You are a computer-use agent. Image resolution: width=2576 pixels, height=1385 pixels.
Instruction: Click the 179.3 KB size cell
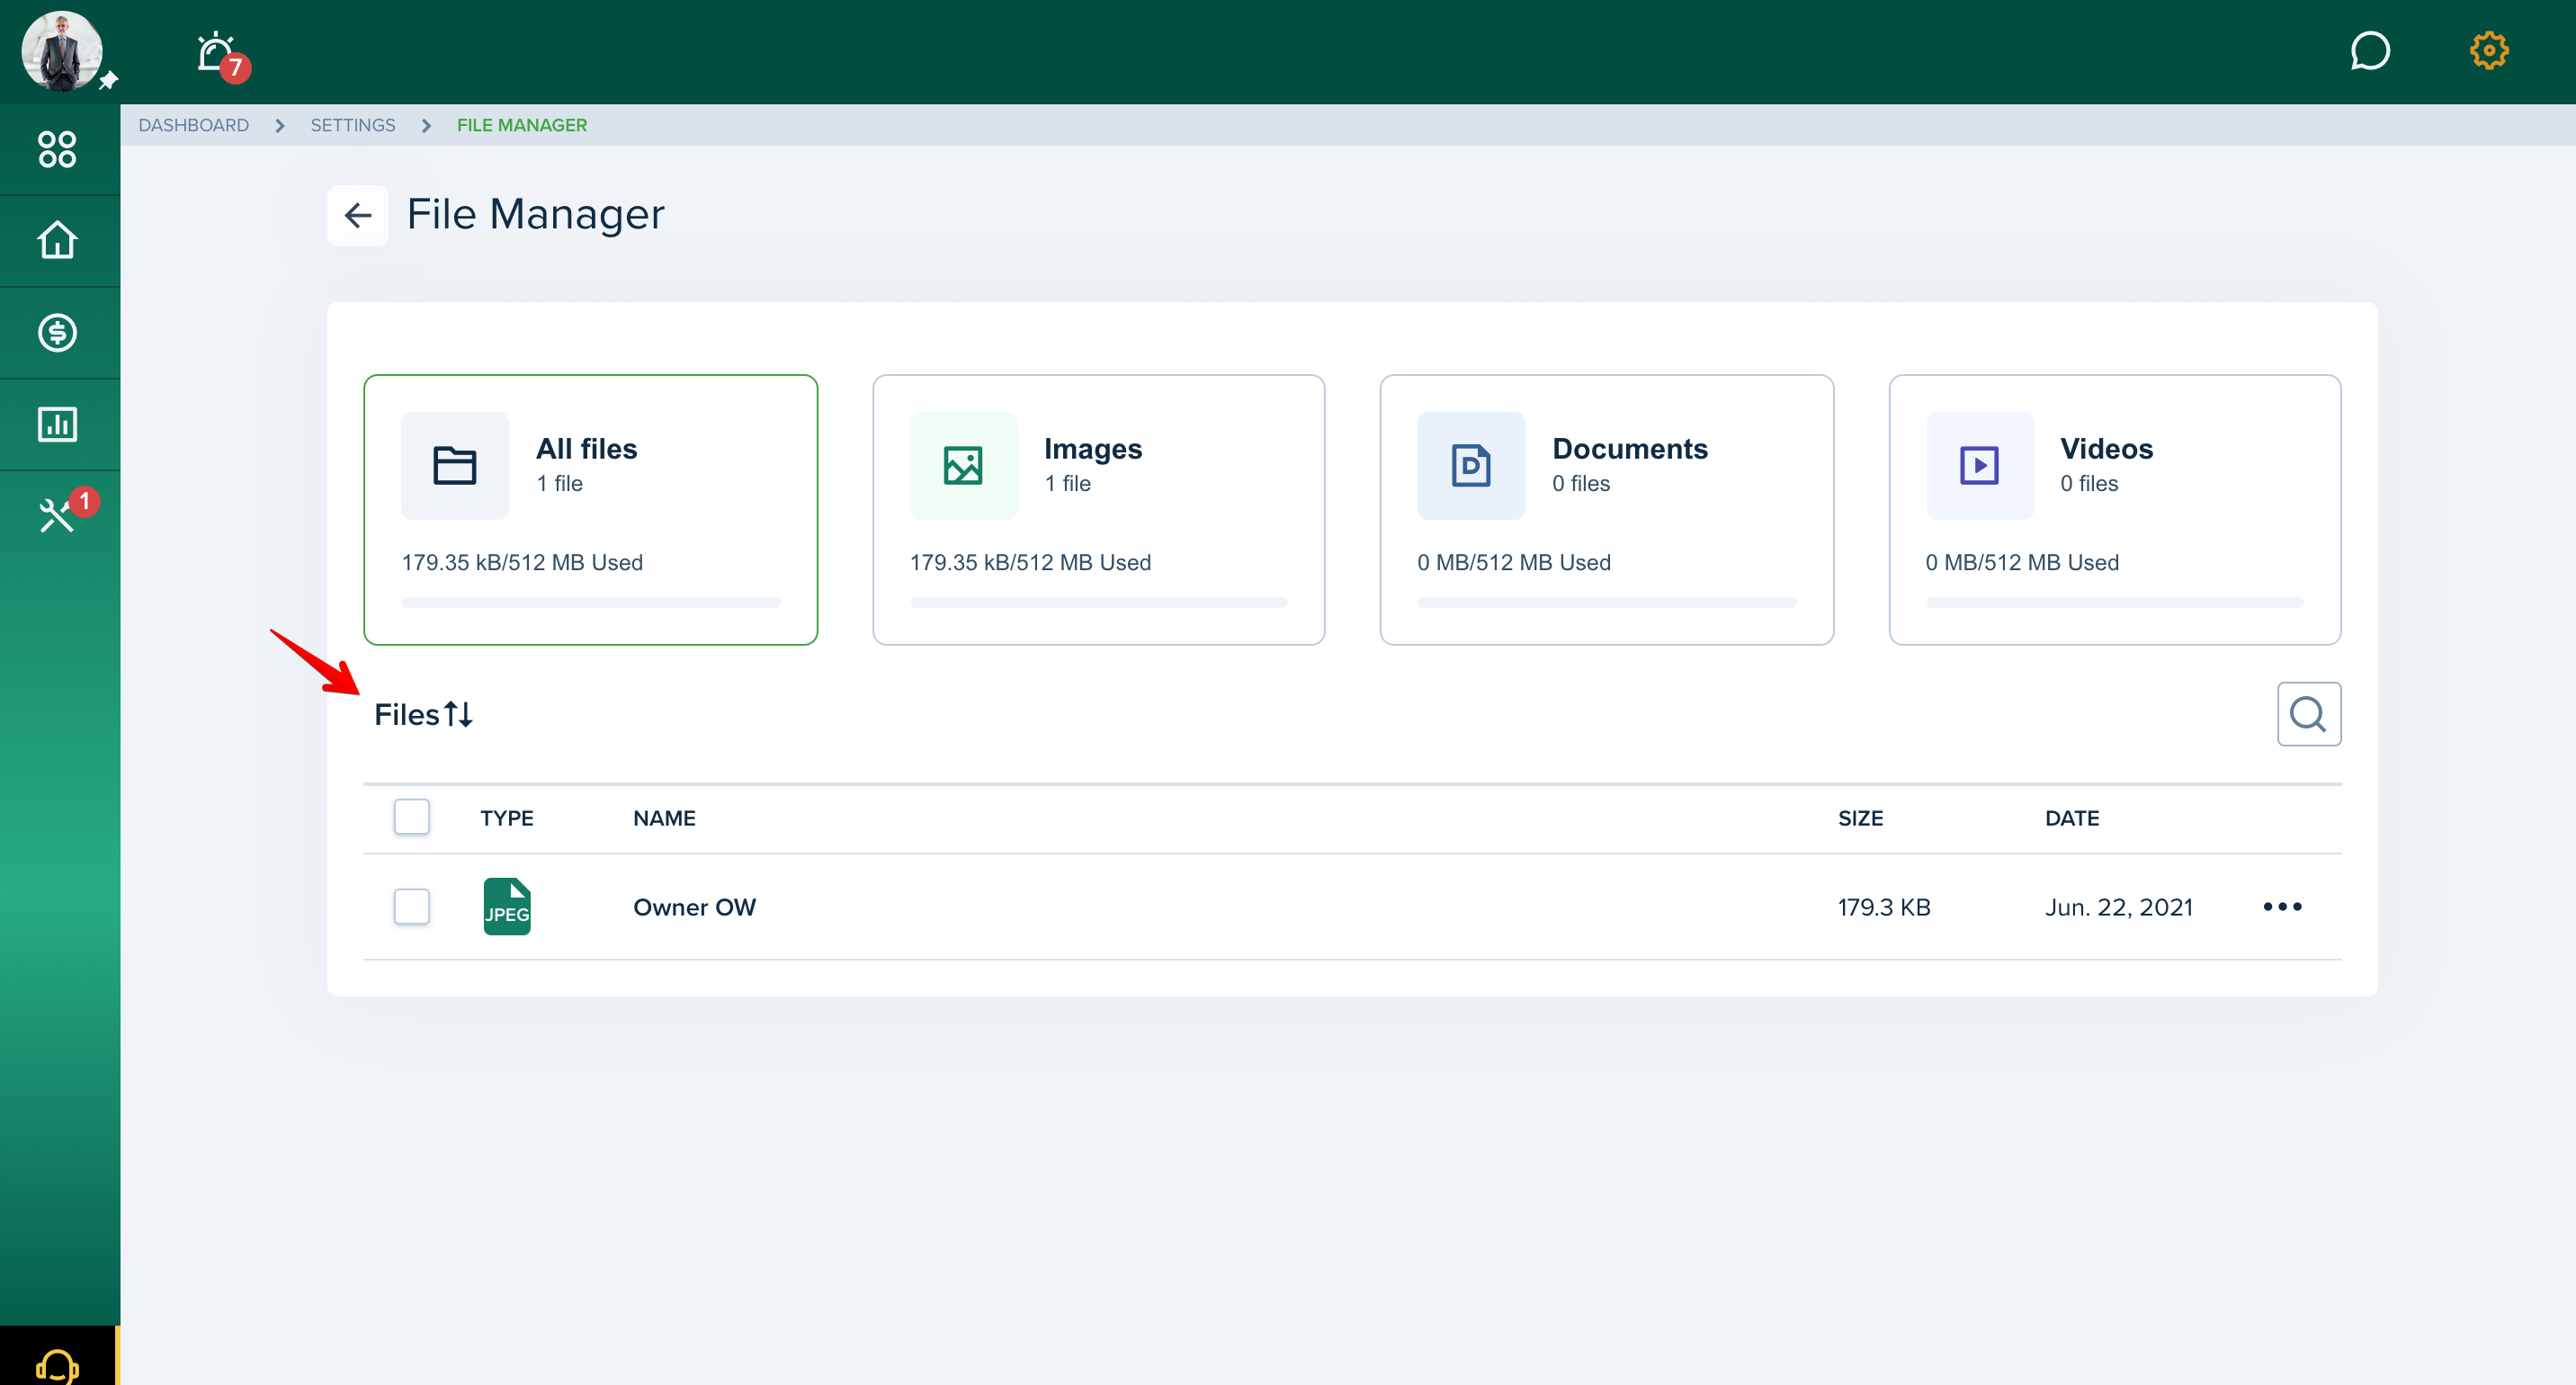coord(1884,907)
